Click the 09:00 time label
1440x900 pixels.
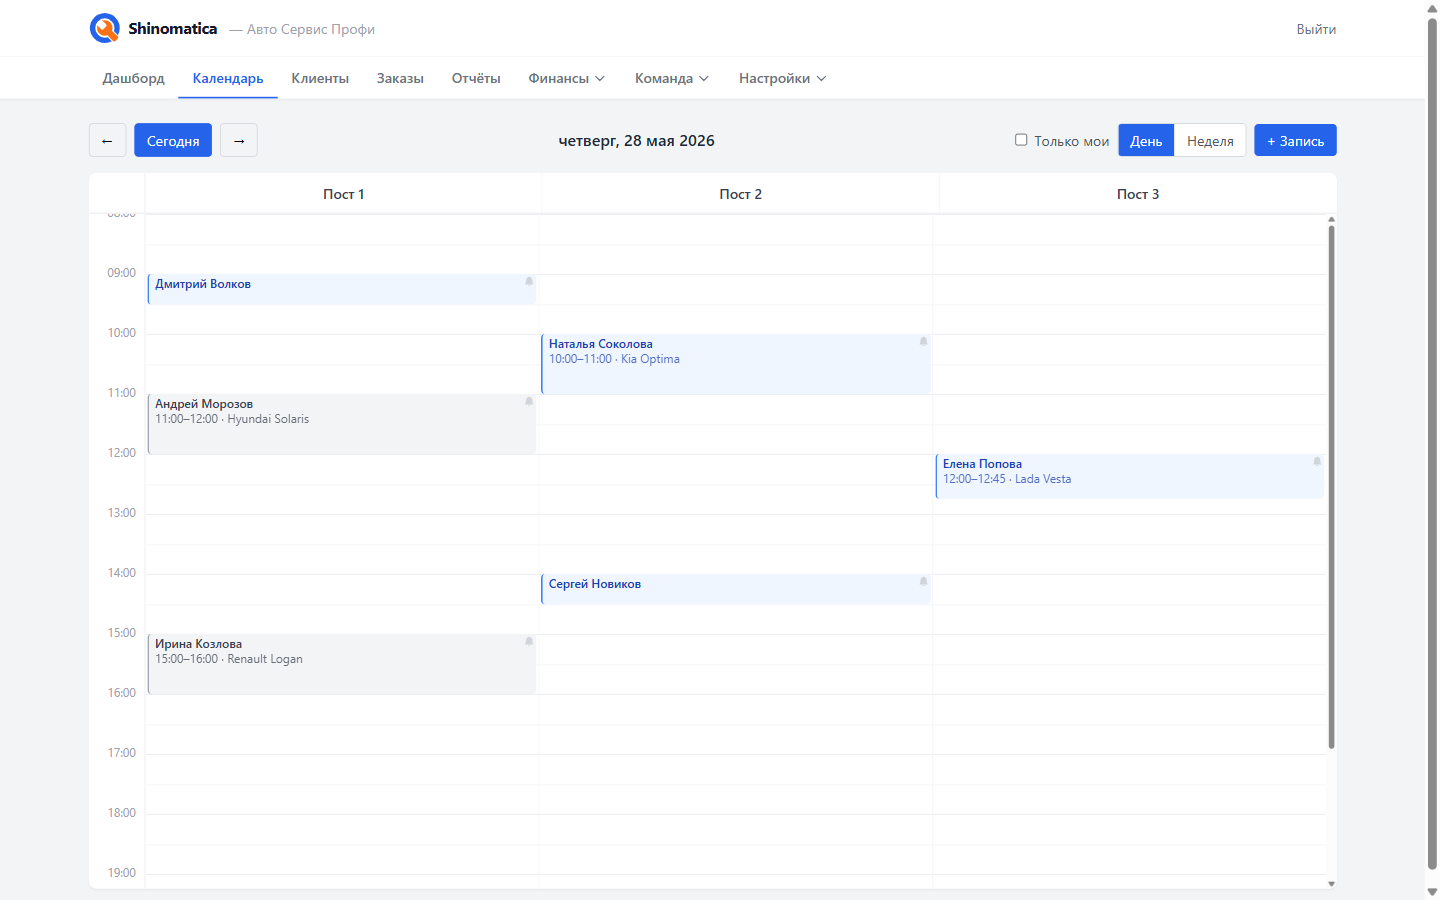[x=121, y=273]
